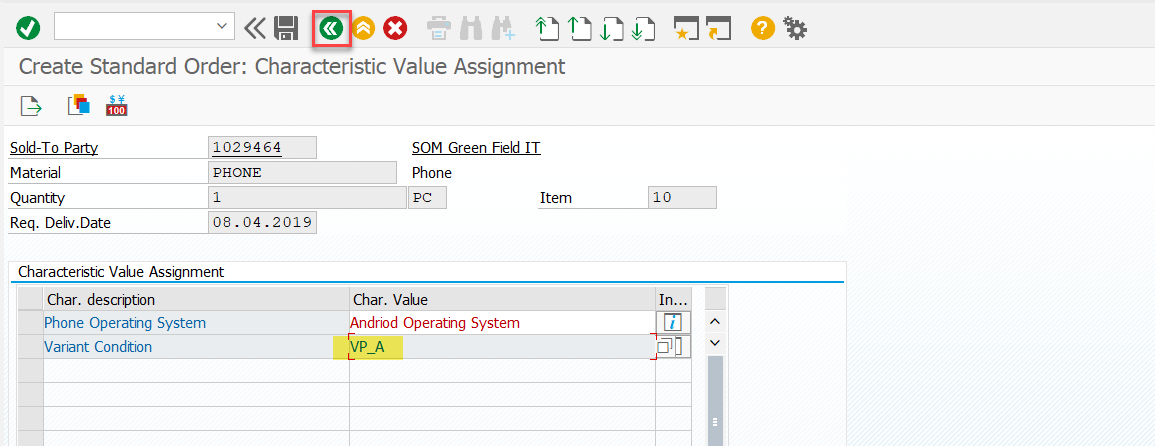Click the Char. Value column header
Image resolution: width=1155 pixels, height=446 pixels.
[x=502, y=299]
